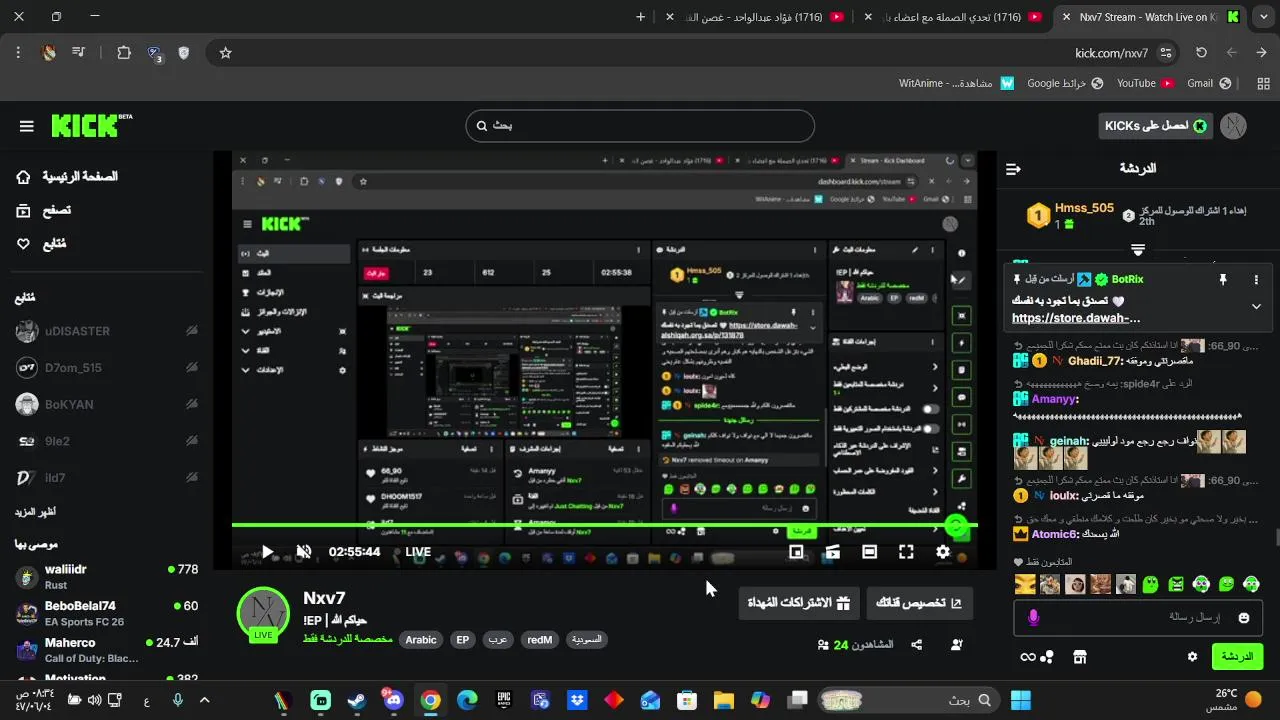Open the YouTube bookmark
The image size is (1280, 720).
pyautogui.click(x=1145, y=83)
